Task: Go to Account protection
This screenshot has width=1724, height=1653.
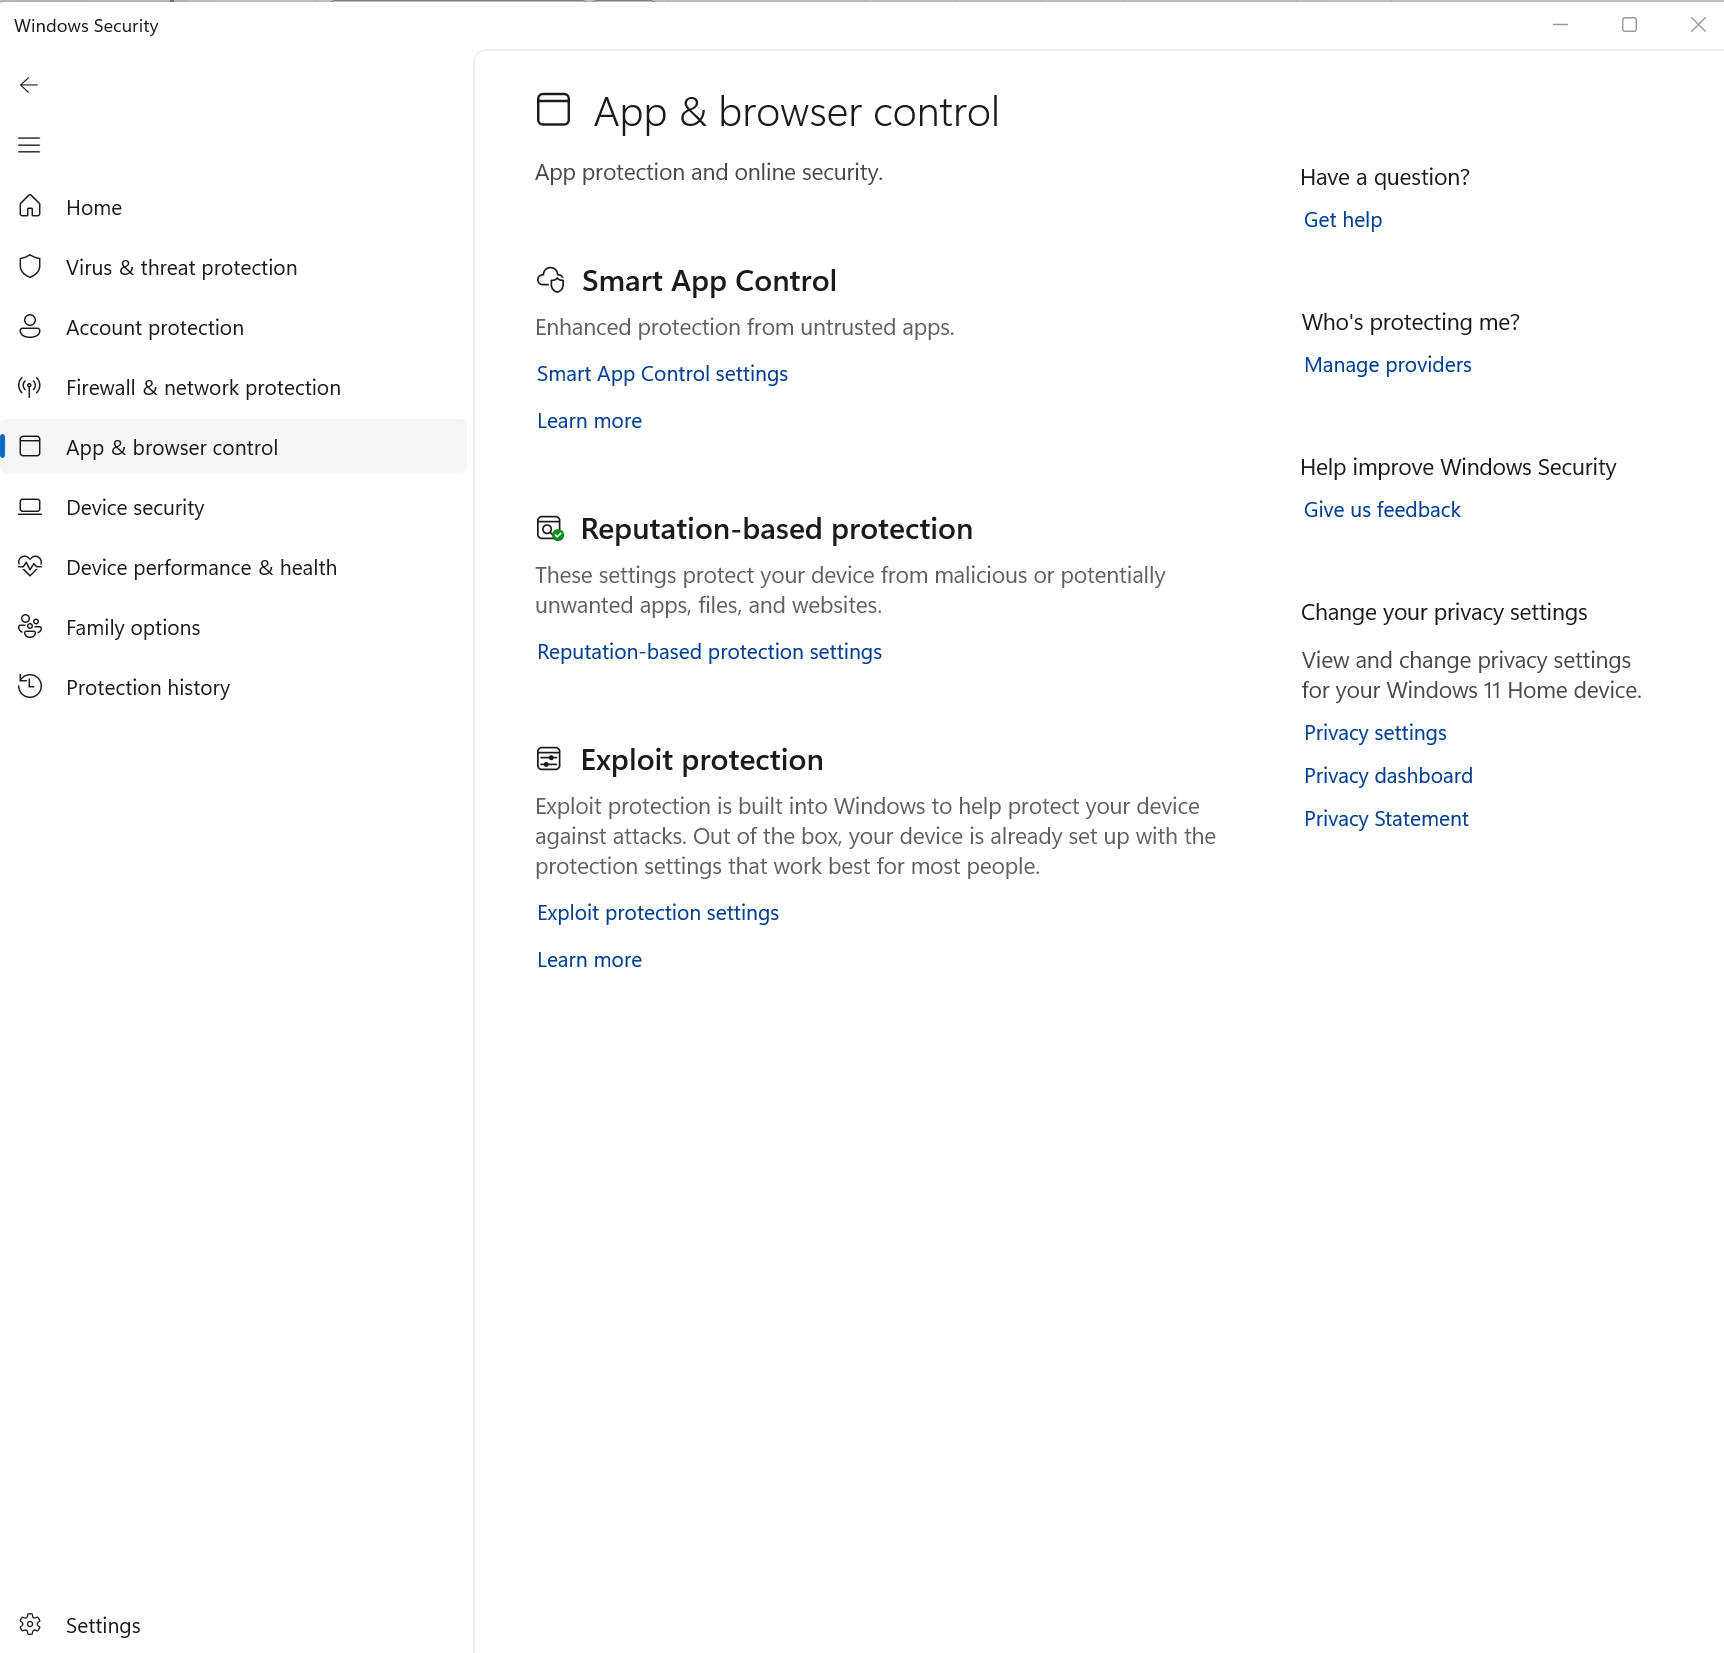Action: point(235,327)
